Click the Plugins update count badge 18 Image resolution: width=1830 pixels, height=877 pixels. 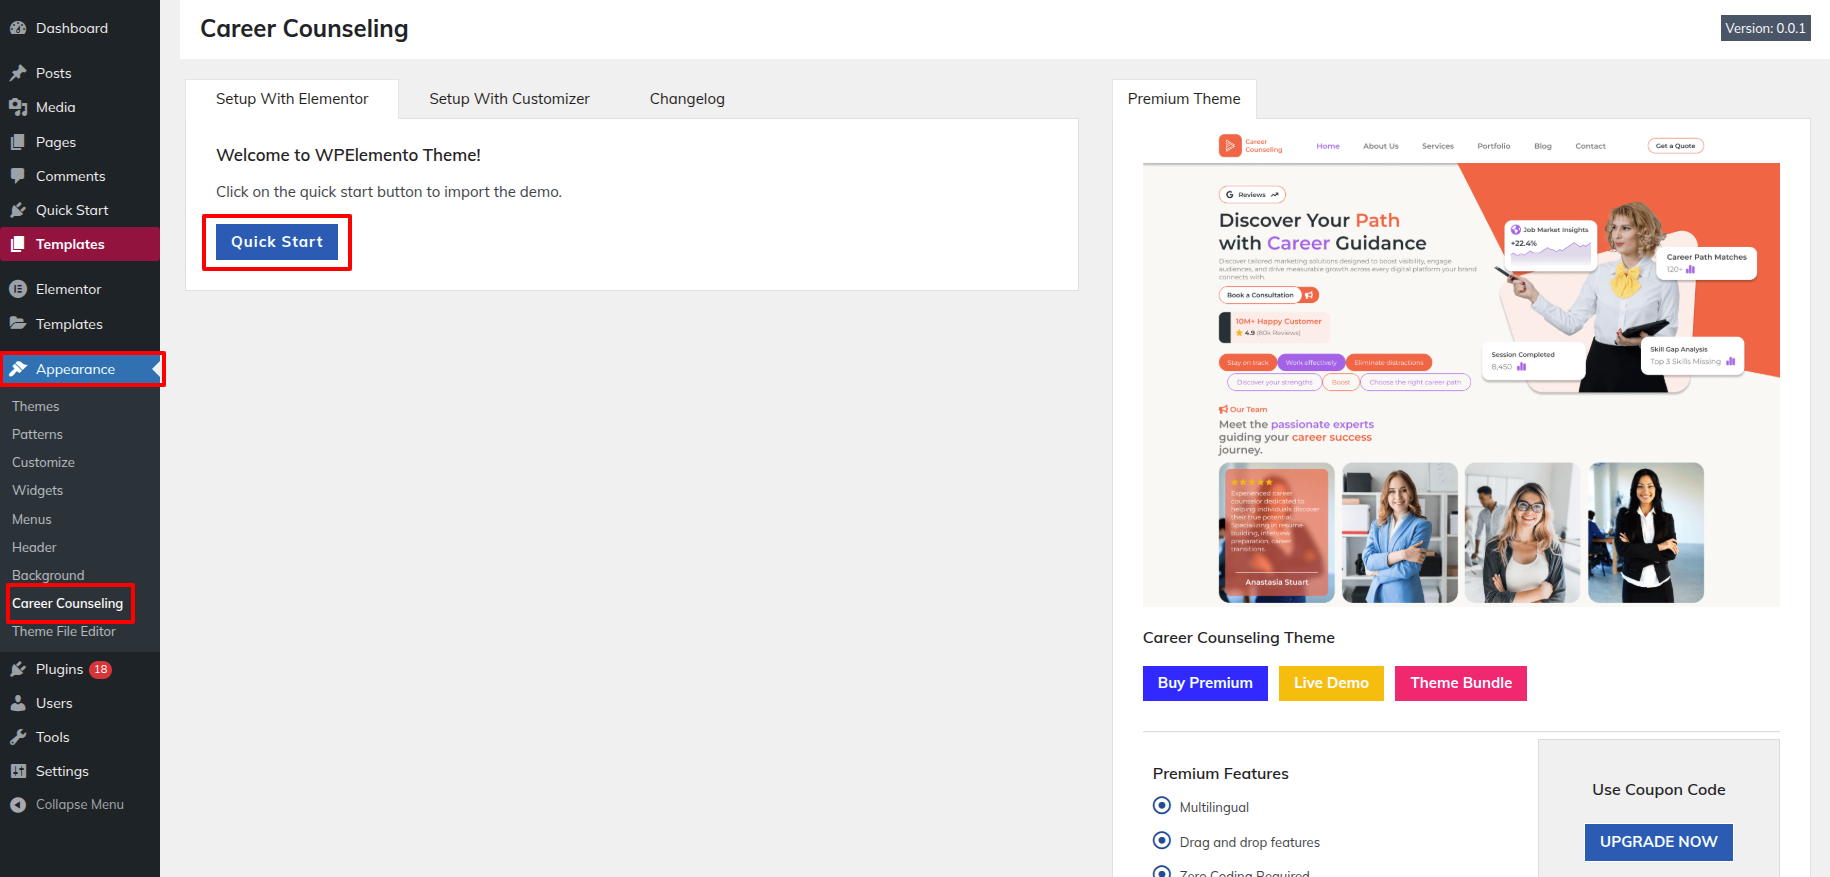click(x=100, y=670)
